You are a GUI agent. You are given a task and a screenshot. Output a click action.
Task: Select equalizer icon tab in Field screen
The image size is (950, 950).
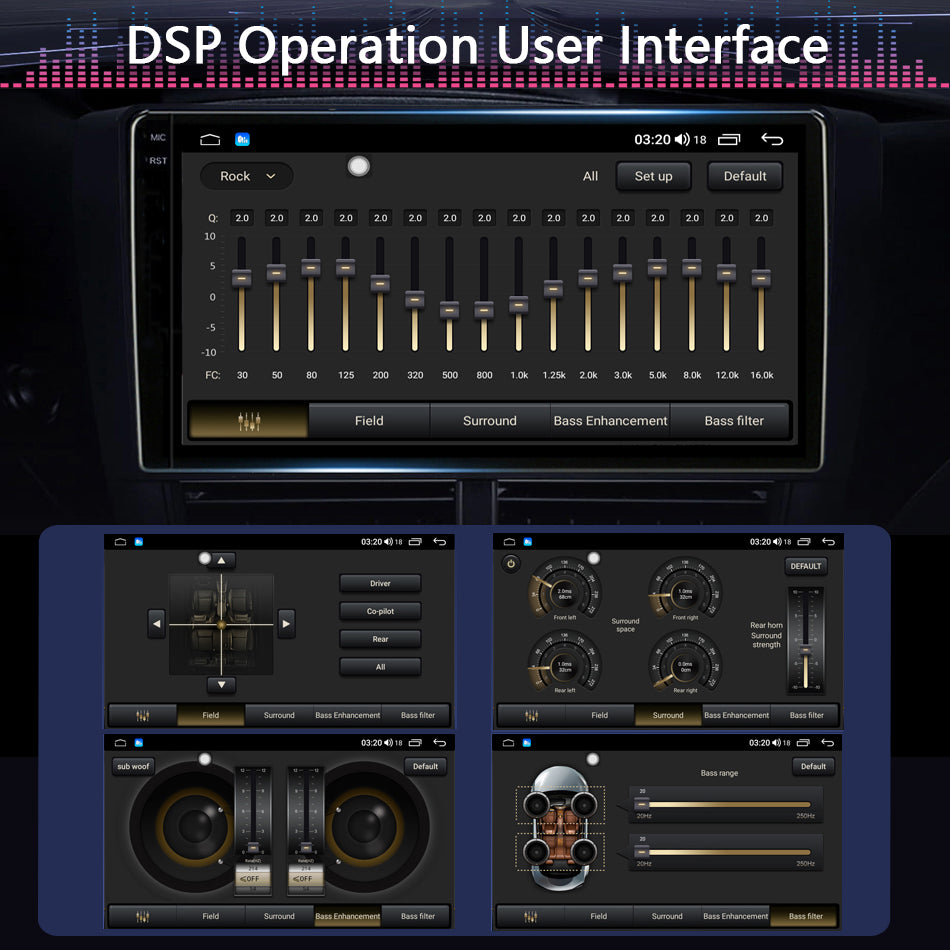click(x=142, y=716)
